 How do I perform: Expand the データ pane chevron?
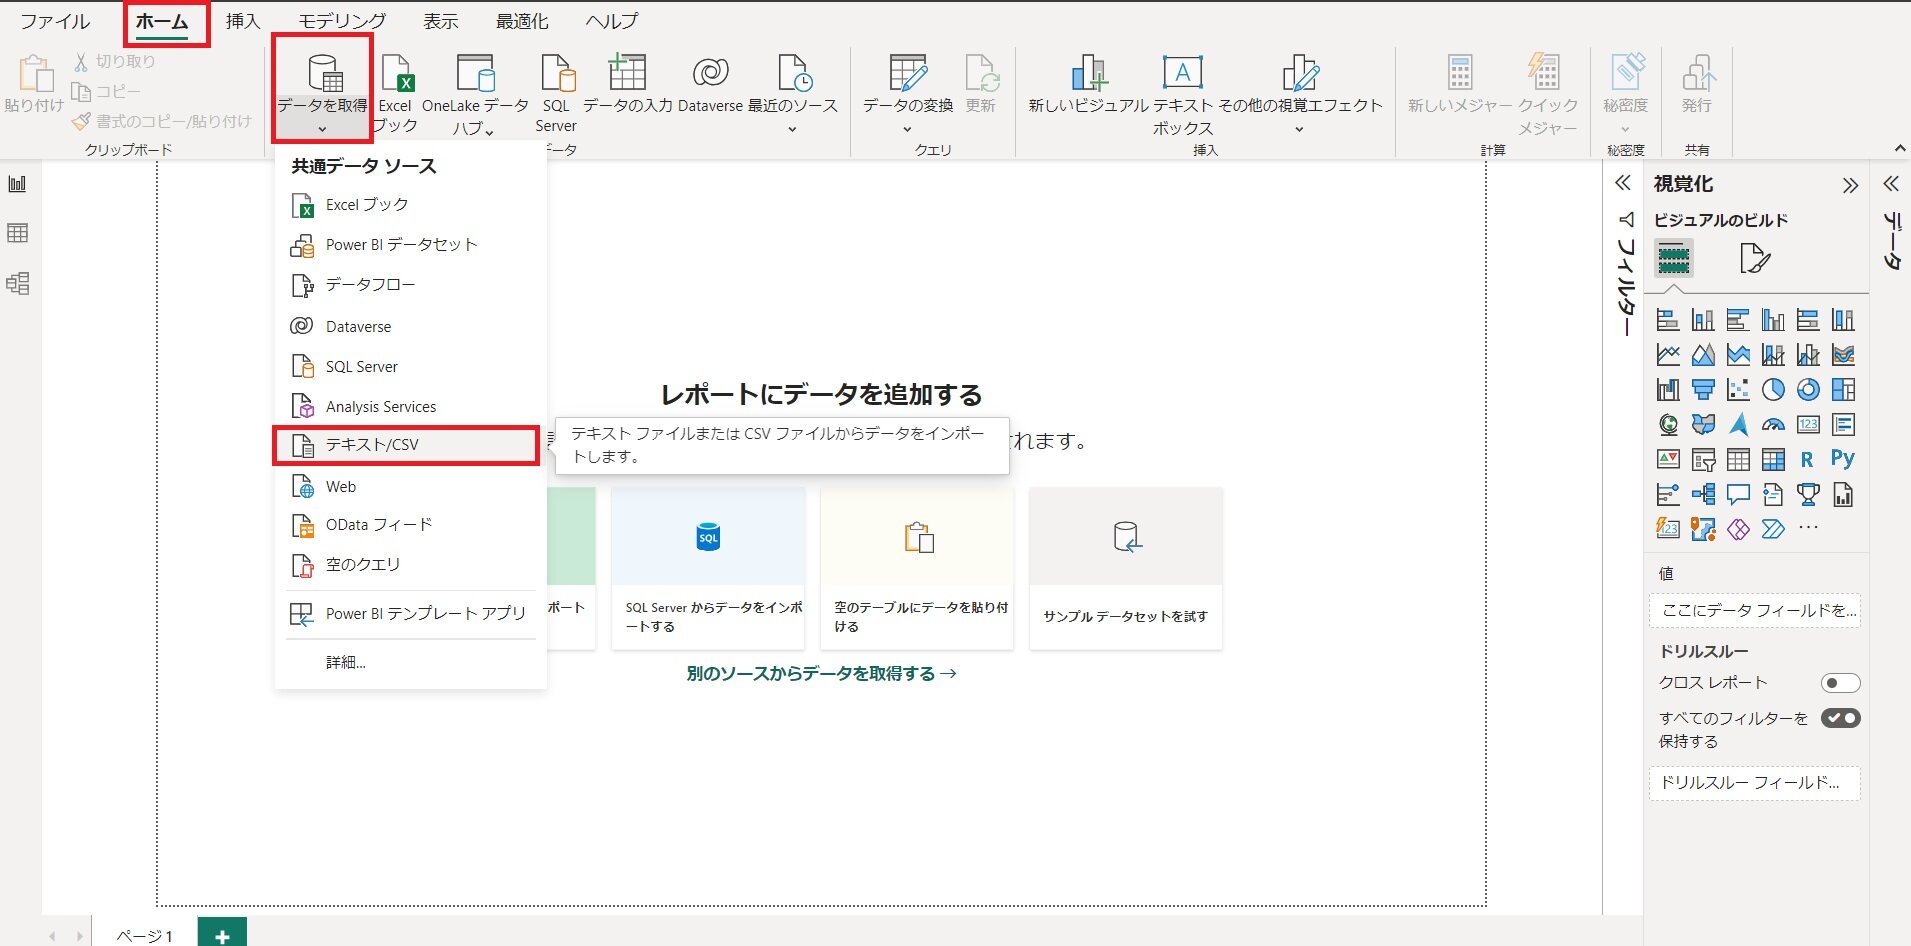click(1891, 183)
